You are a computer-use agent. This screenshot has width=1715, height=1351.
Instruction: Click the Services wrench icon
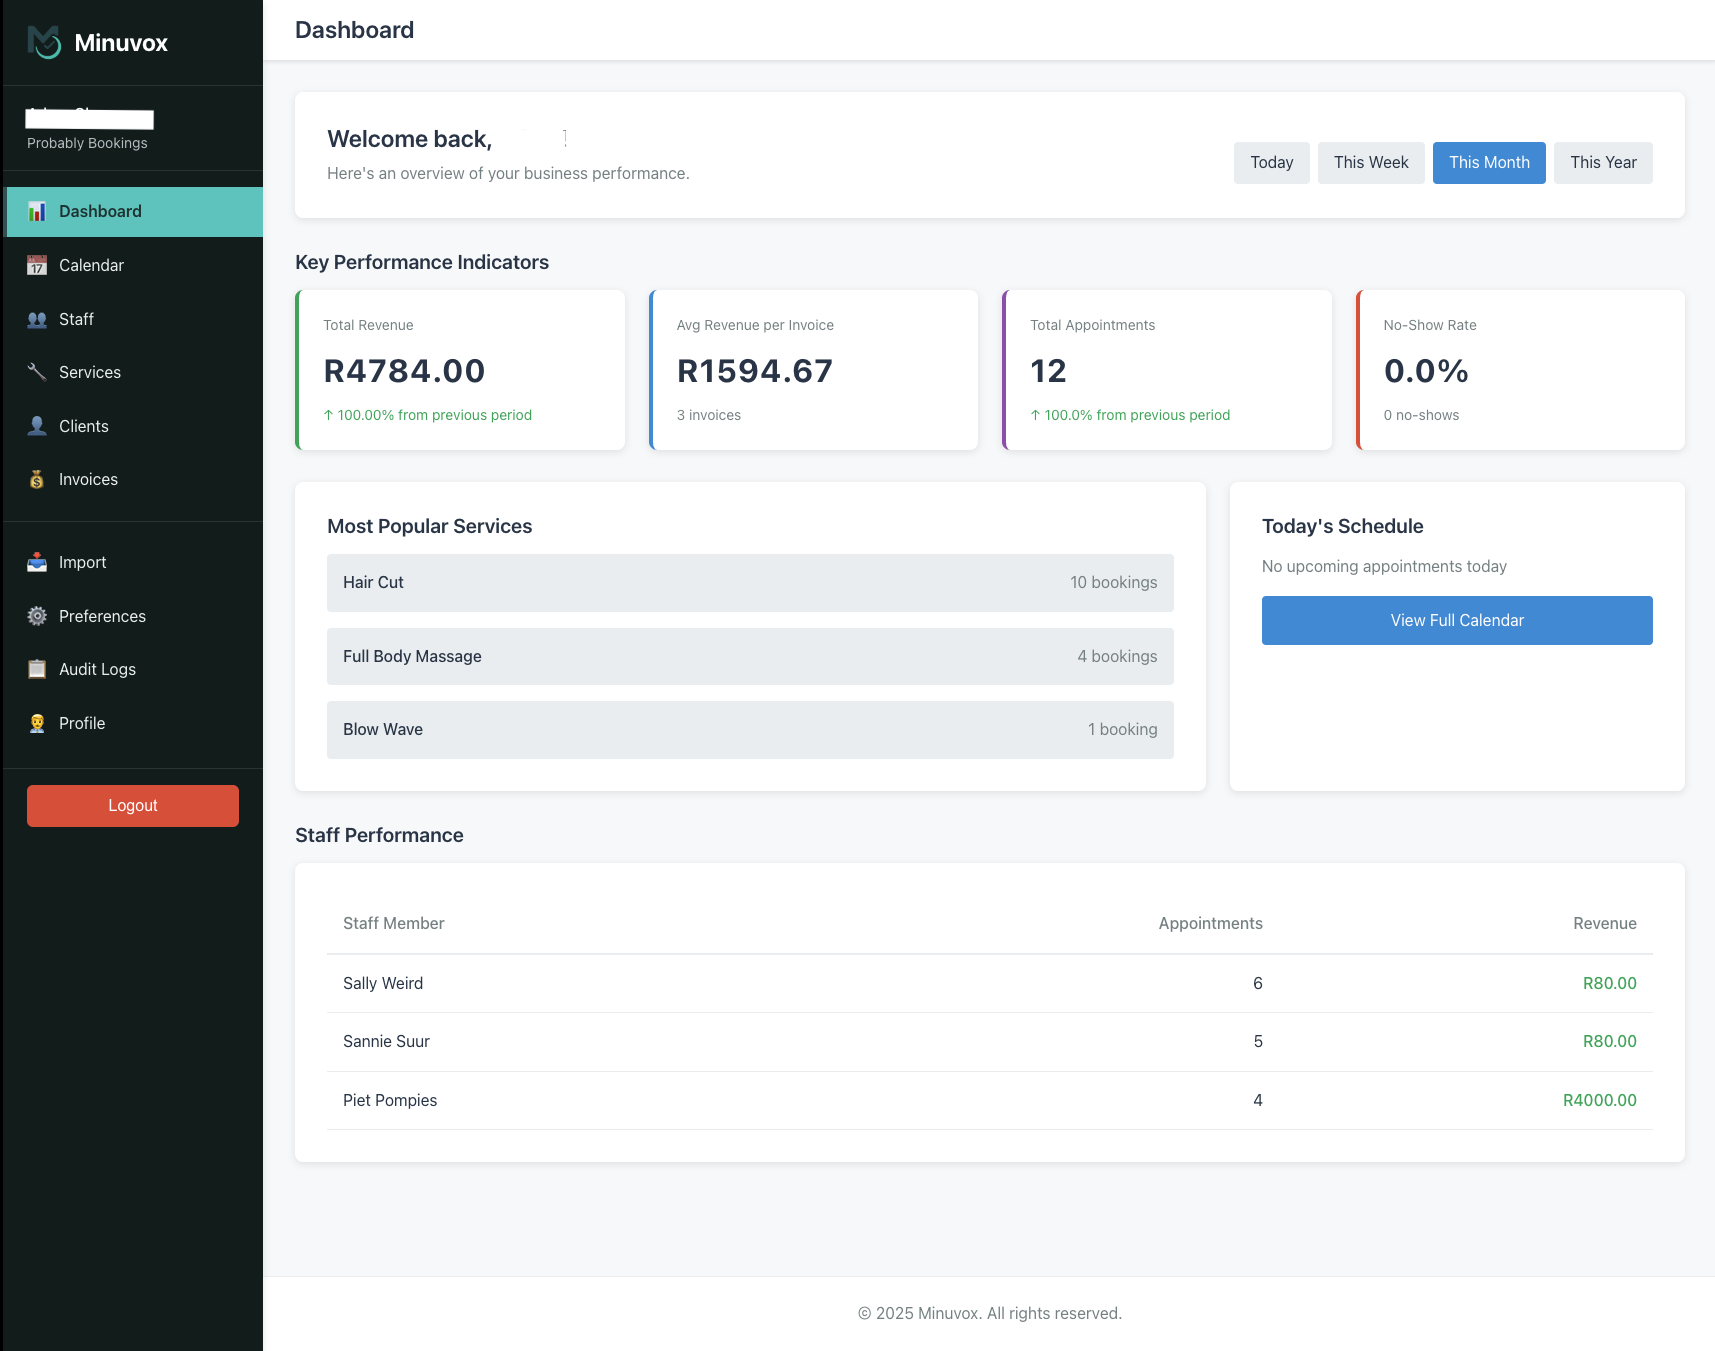tap(36, 372)
